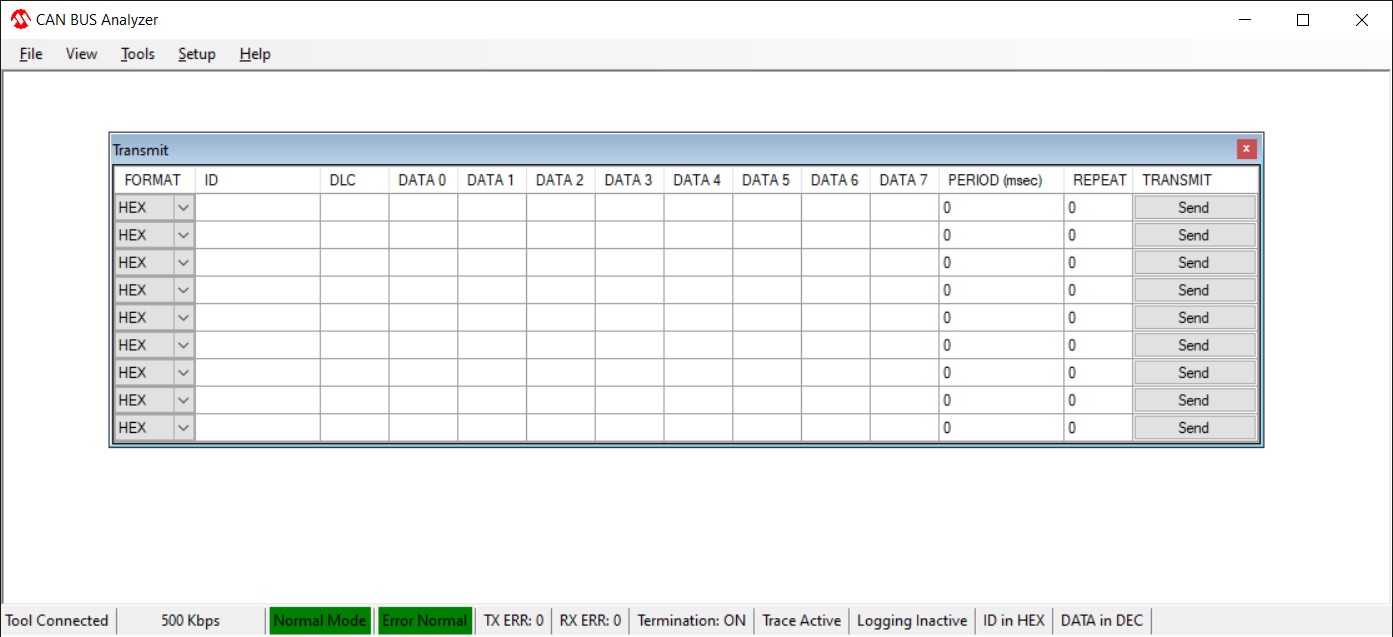Click the DATA 3 column header
Image resolution: width=1393 pixels, height=637 pixels.
629,180
